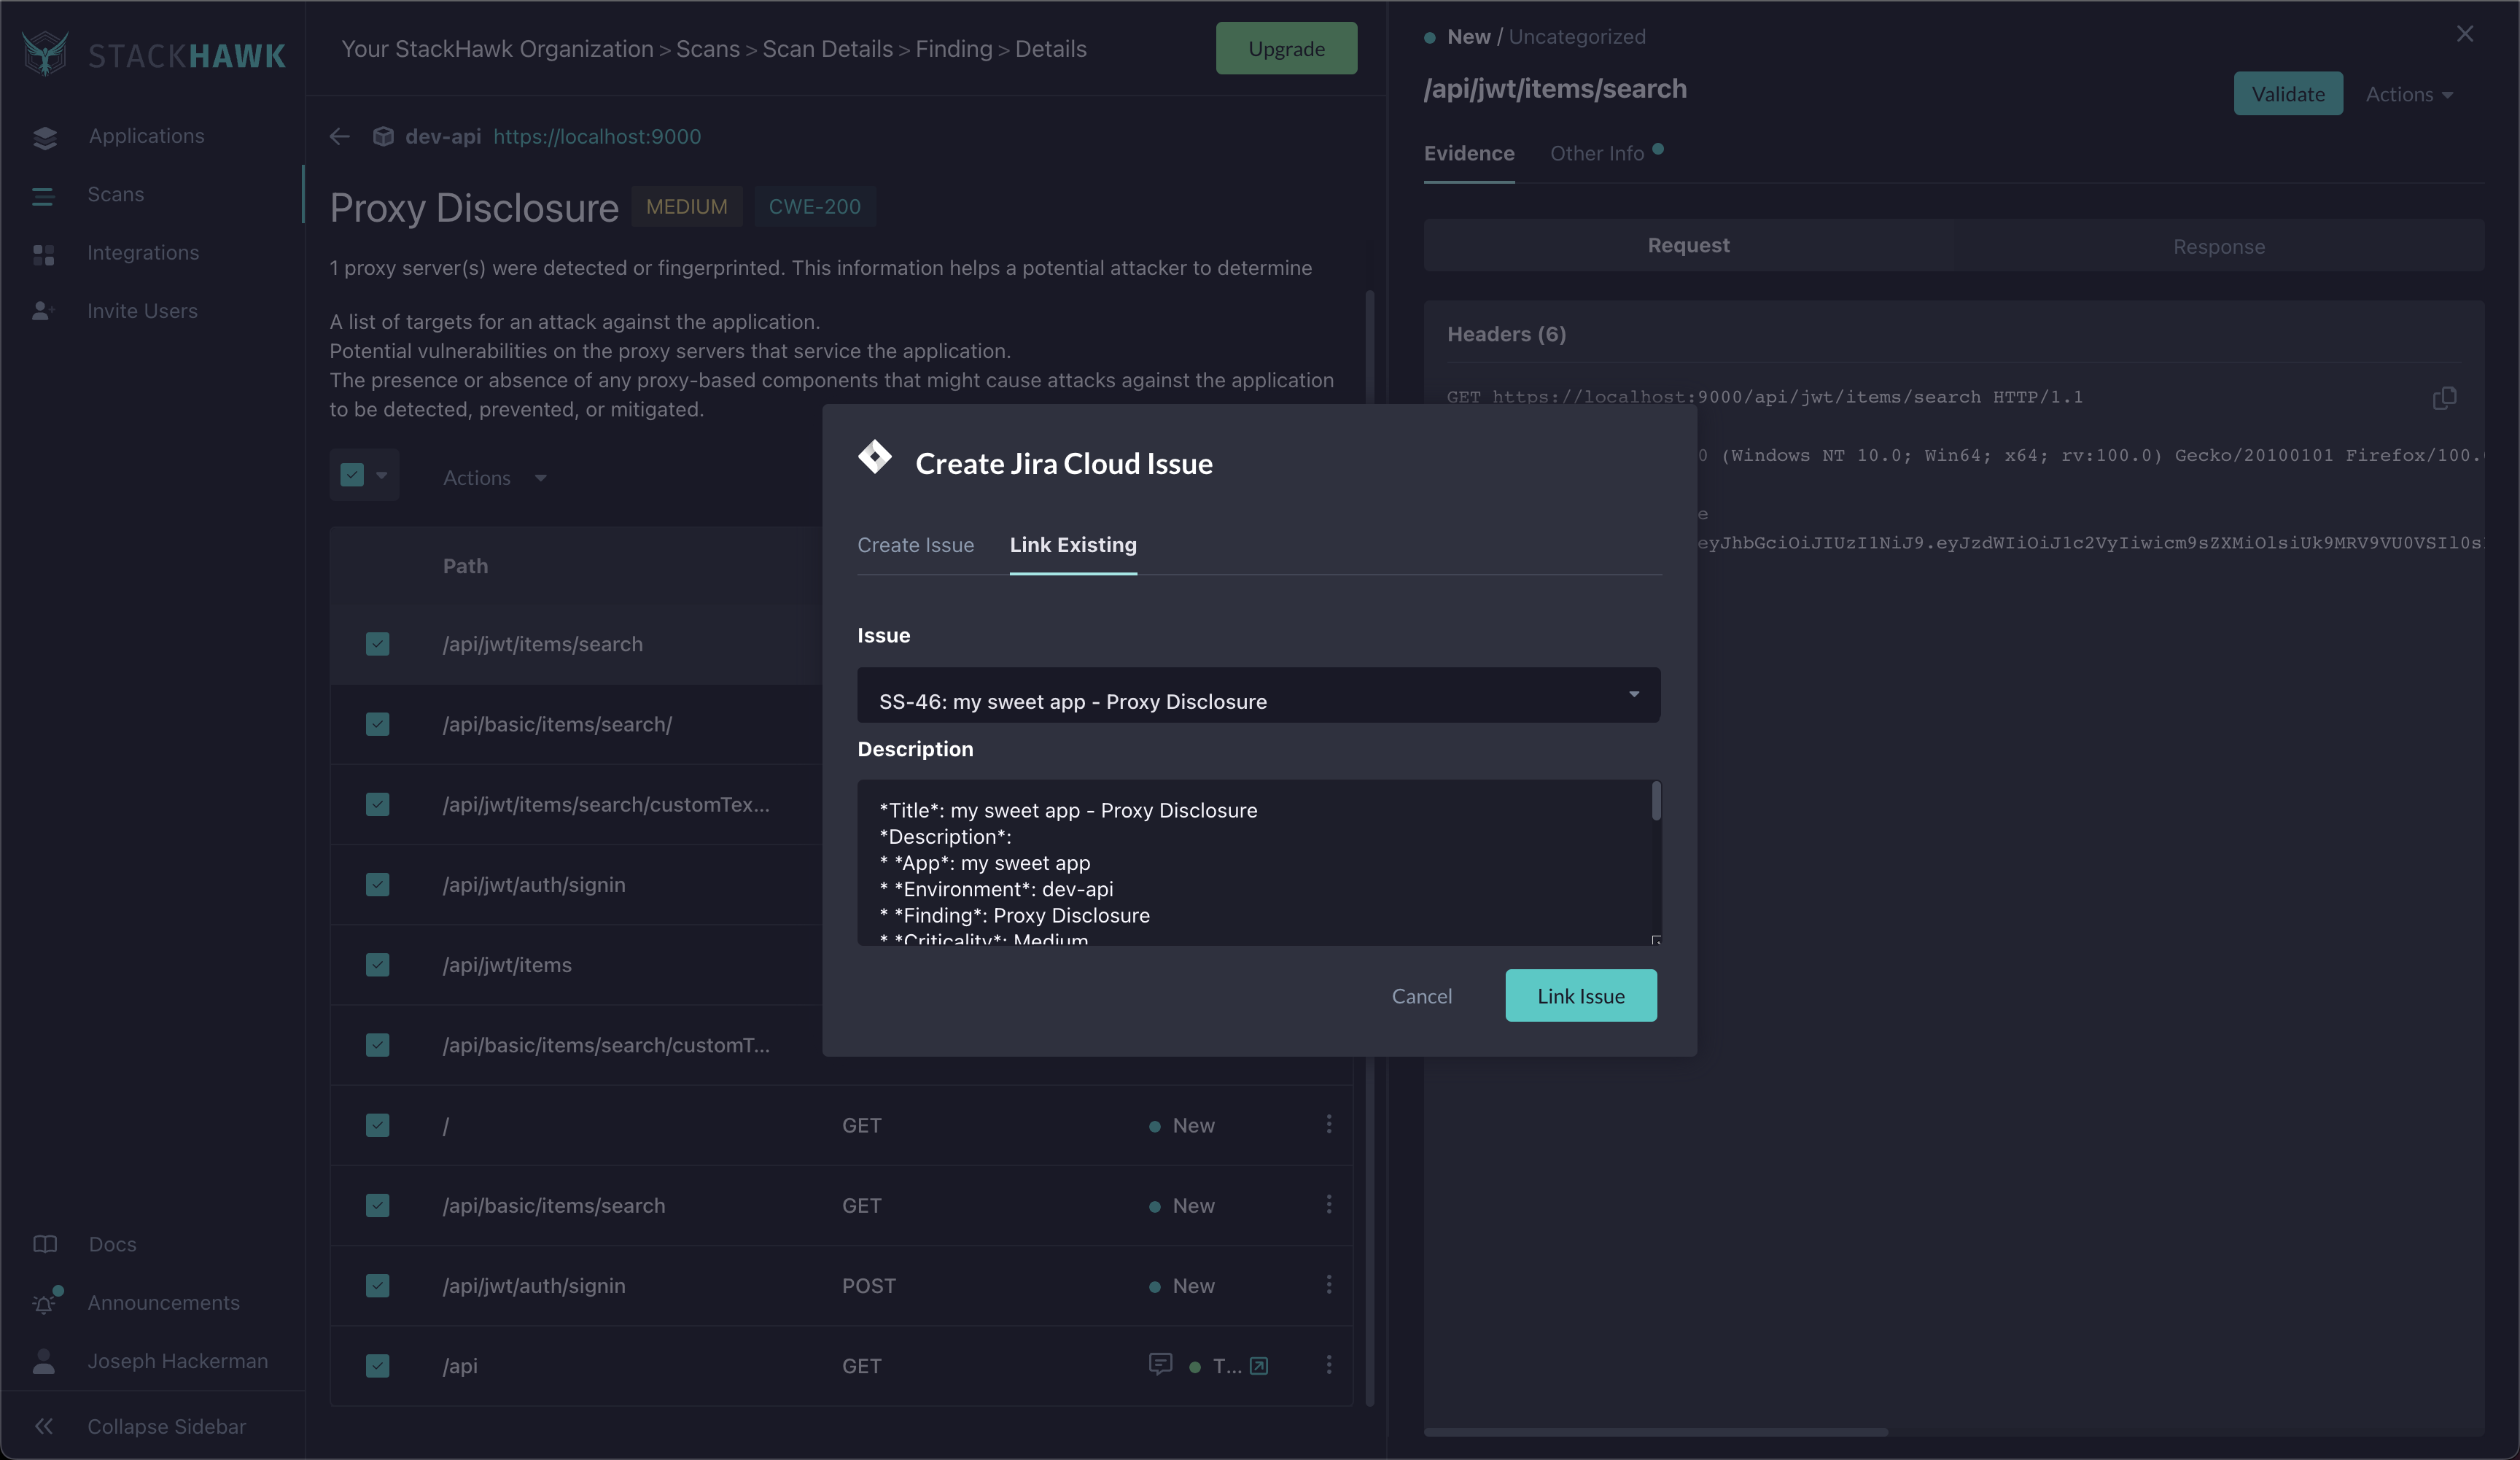Select the Create Issue tab

tap(916, 544)
